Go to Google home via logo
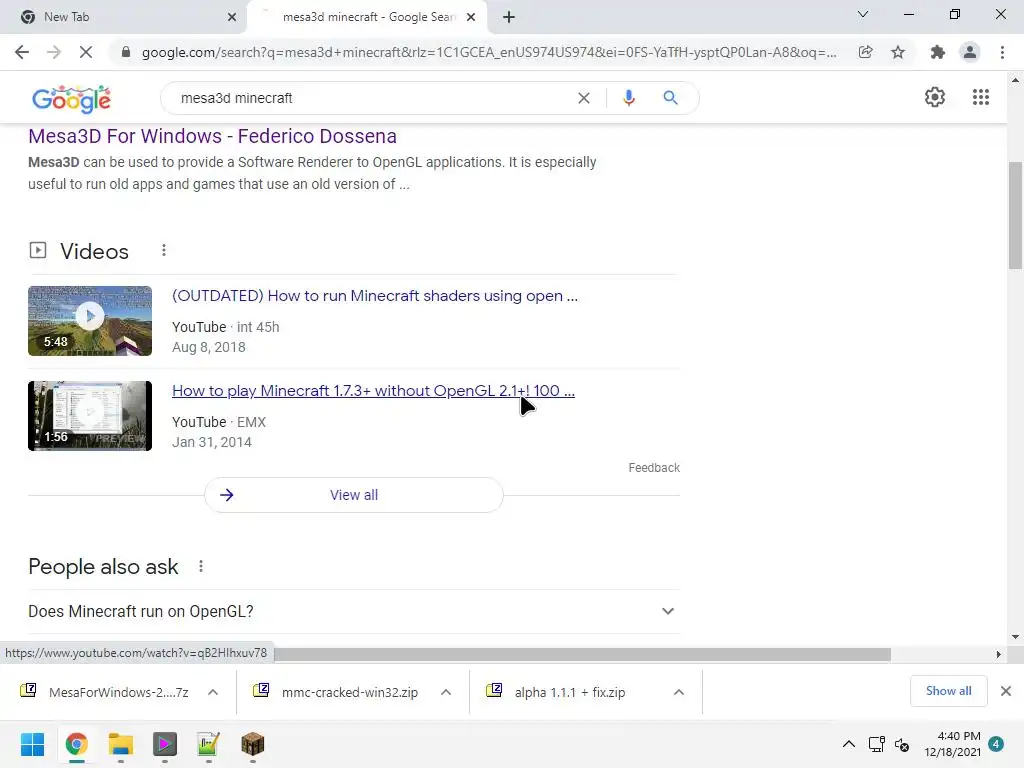 pos(71,99)
